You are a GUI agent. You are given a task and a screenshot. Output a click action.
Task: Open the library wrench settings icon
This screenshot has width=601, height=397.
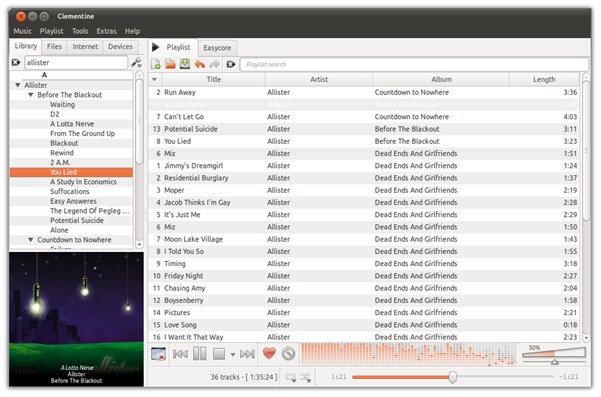tap(136, 62)
